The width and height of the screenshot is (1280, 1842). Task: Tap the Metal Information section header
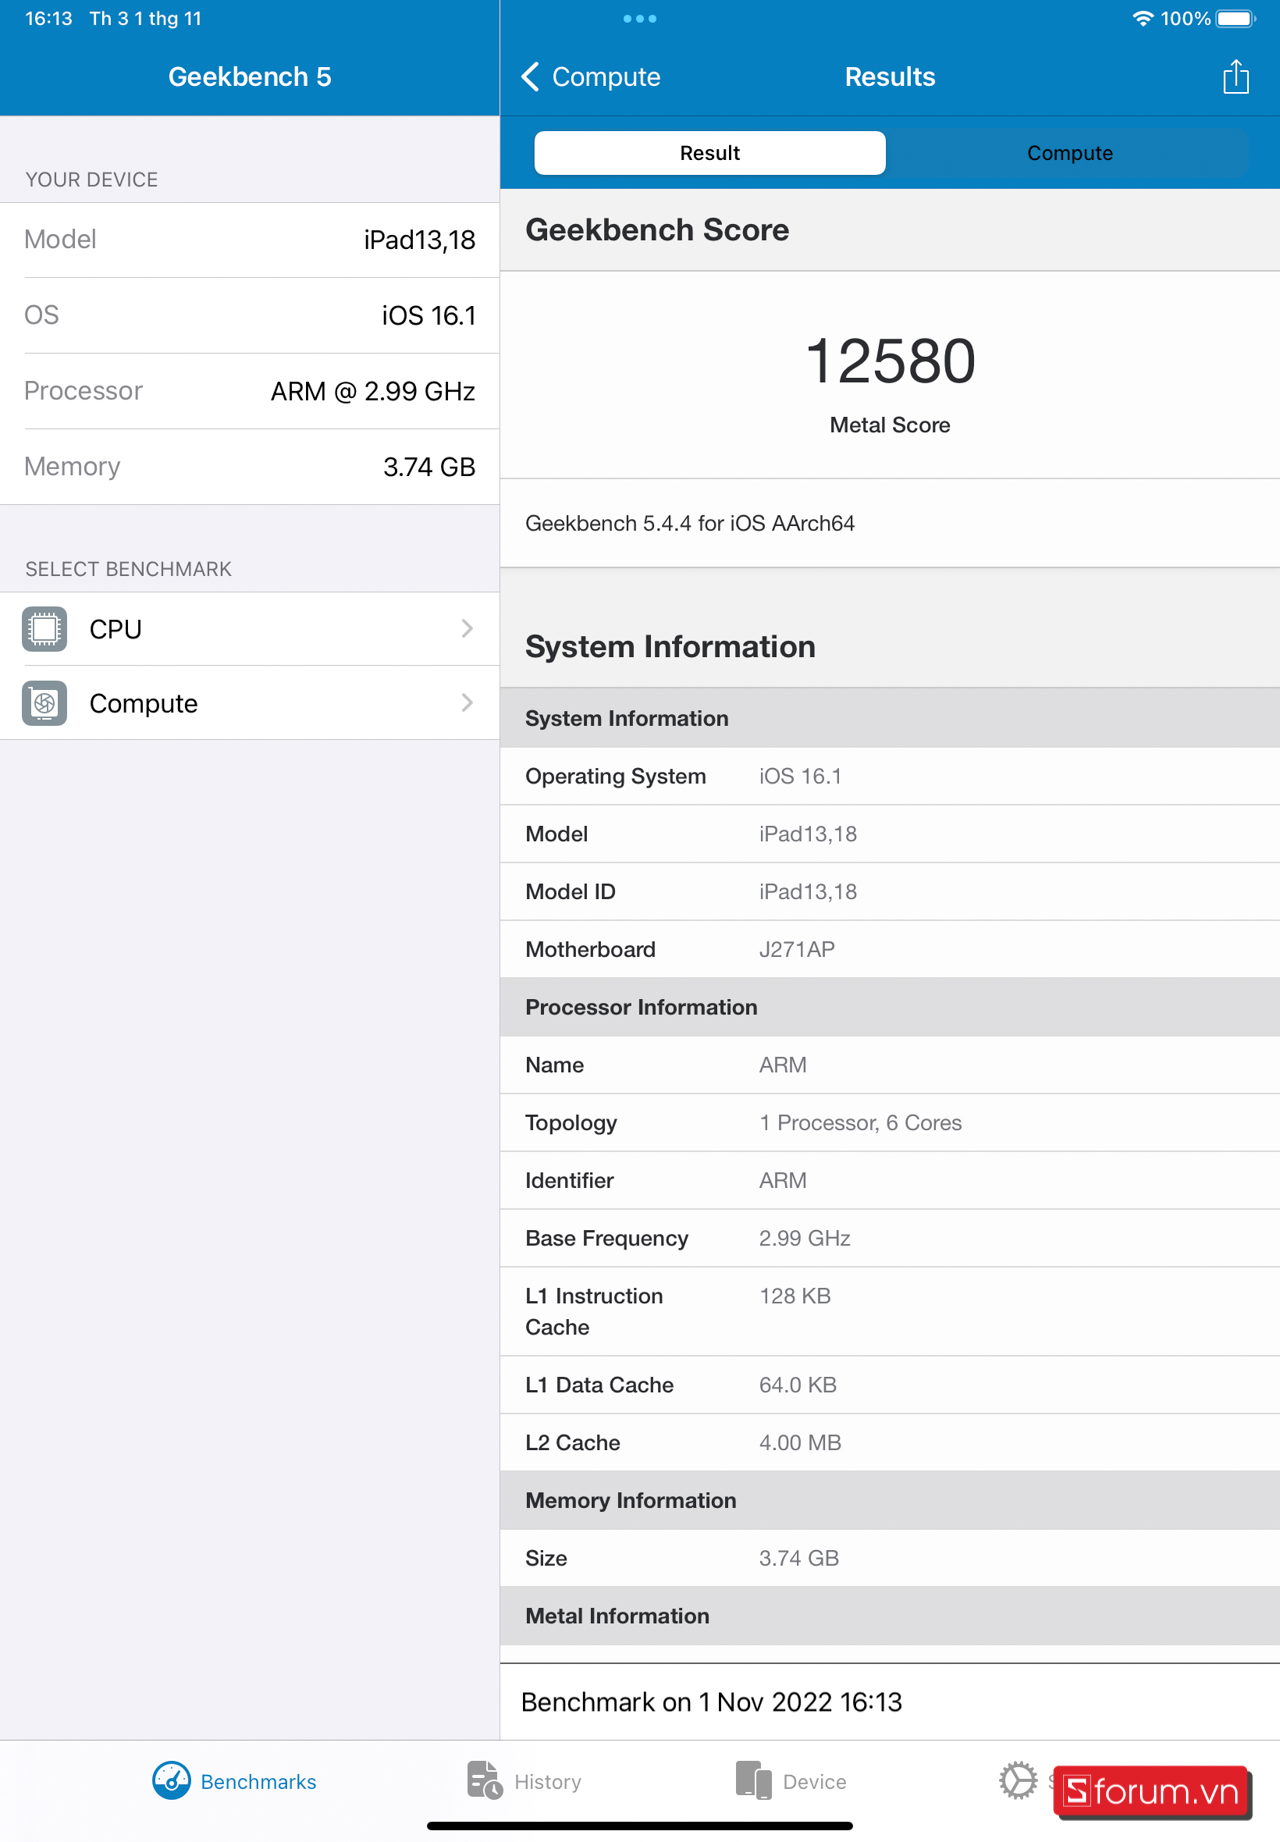tap(617, 1617)
